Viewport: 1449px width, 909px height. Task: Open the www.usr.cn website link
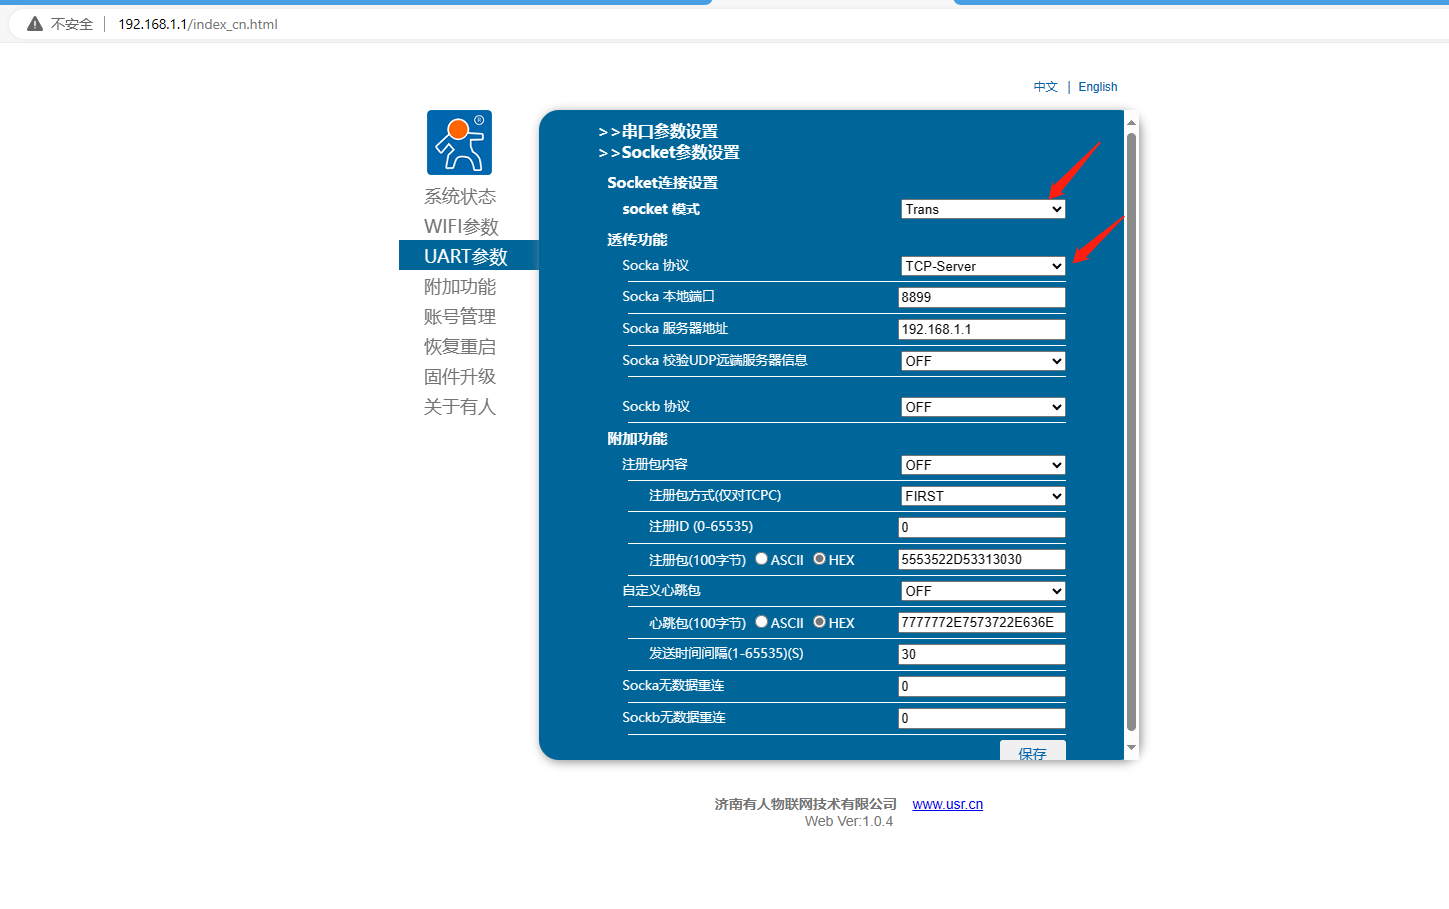pyautogui.click(x=947, y=804)
